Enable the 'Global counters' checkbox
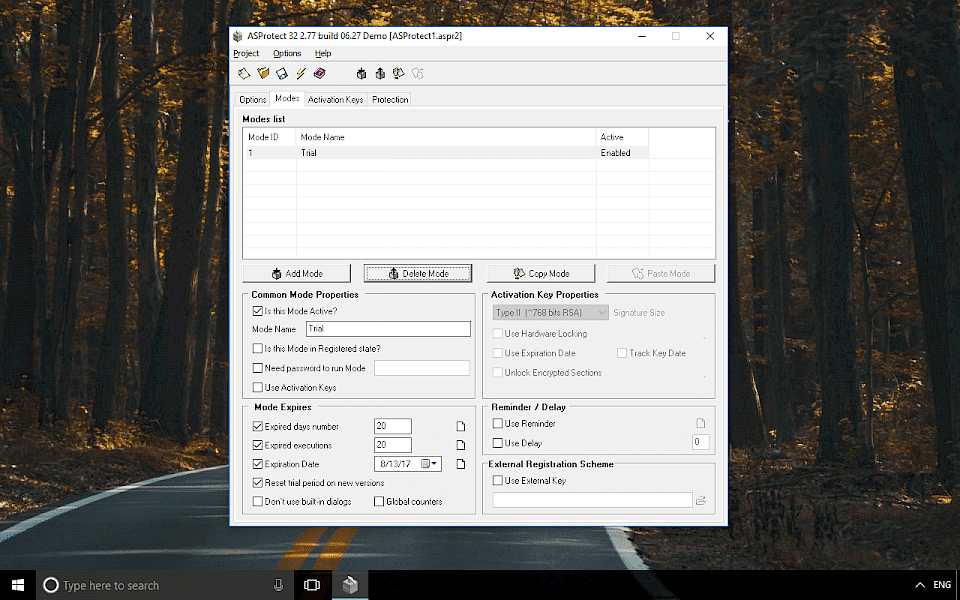Screen dimensions: 960x600 [379, 501]
